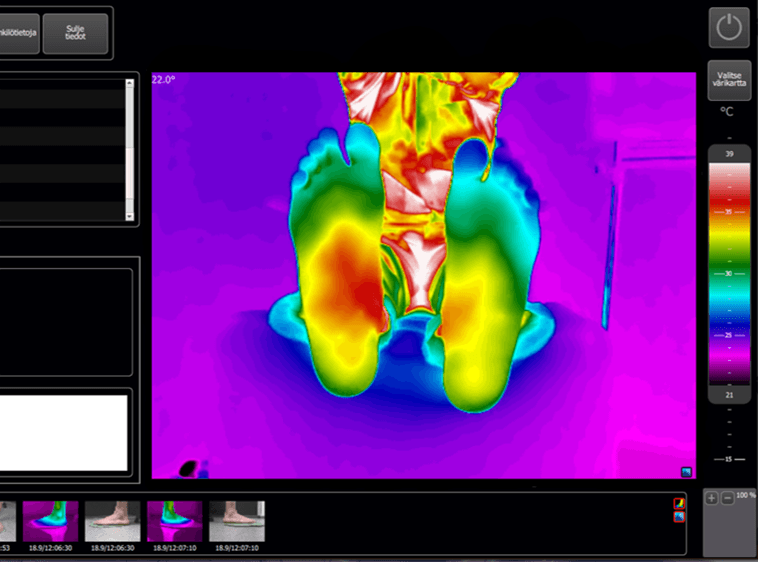Click the 39 upper limit on scale
The width and height of the screenshot is (758, 562).
pos(729,154)
